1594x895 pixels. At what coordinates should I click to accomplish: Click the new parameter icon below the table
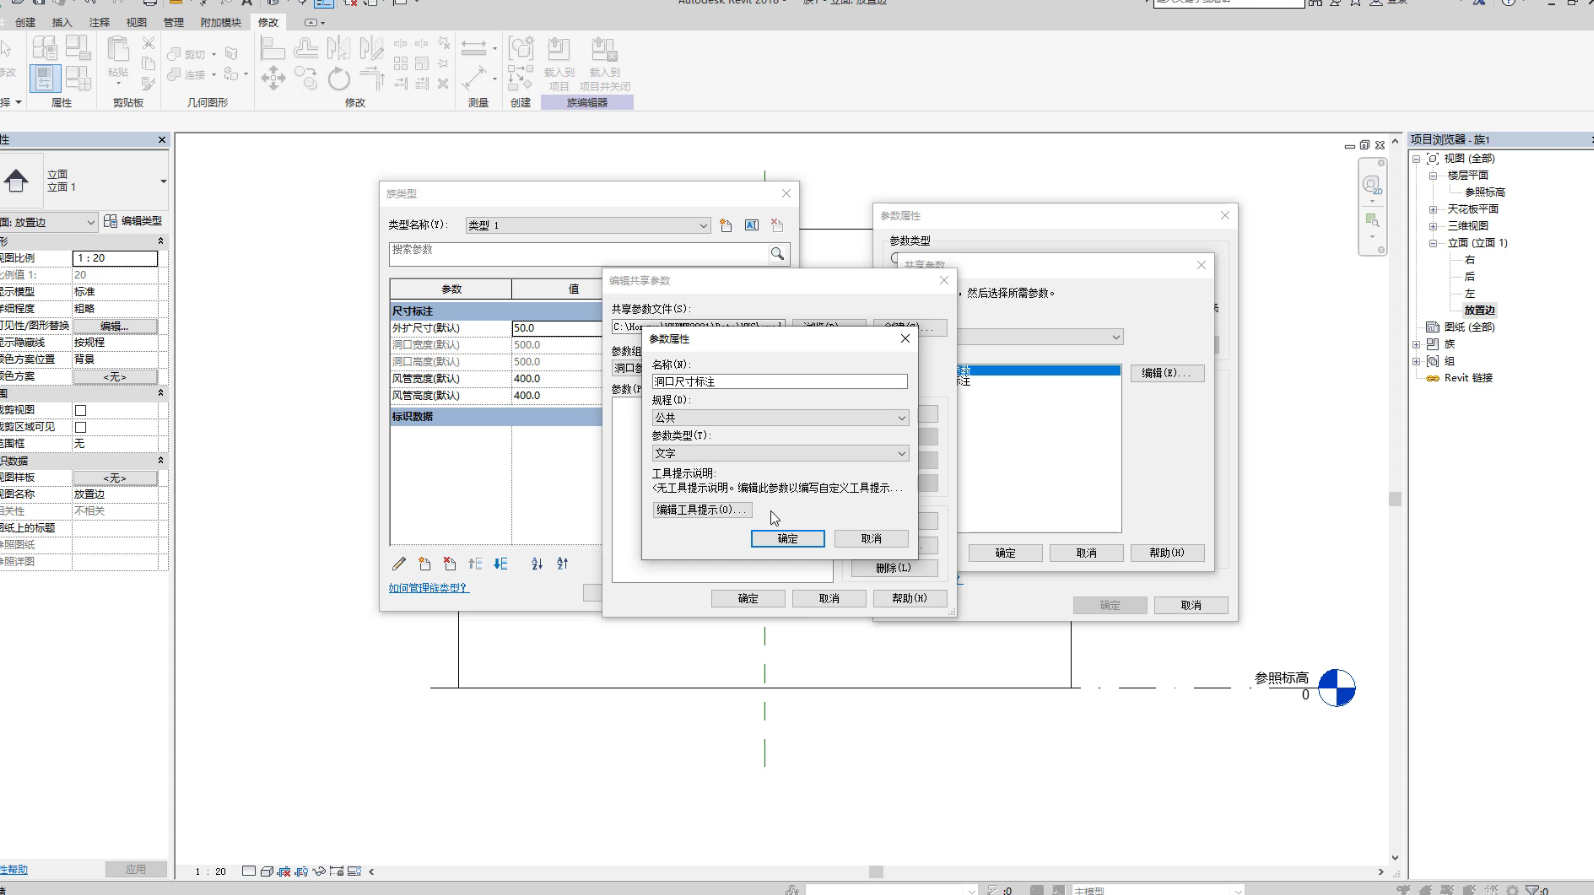click(x=424, y=564)
